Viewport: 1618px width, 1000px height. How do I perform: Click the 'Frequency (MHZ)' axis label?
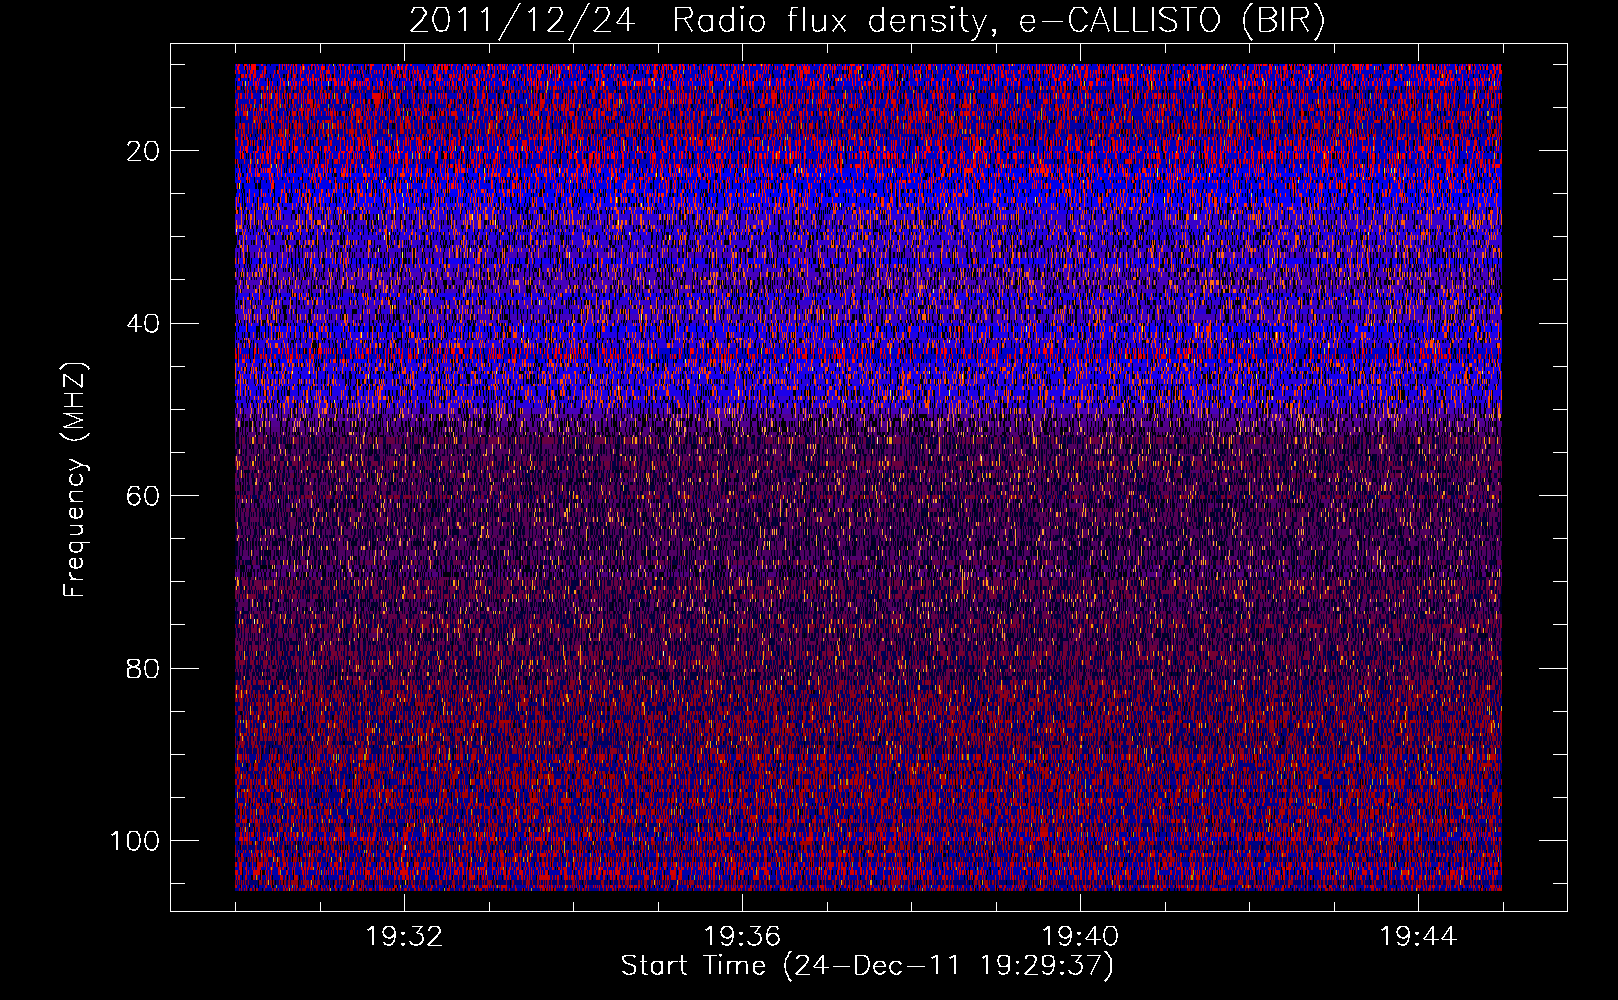[76, 480]
